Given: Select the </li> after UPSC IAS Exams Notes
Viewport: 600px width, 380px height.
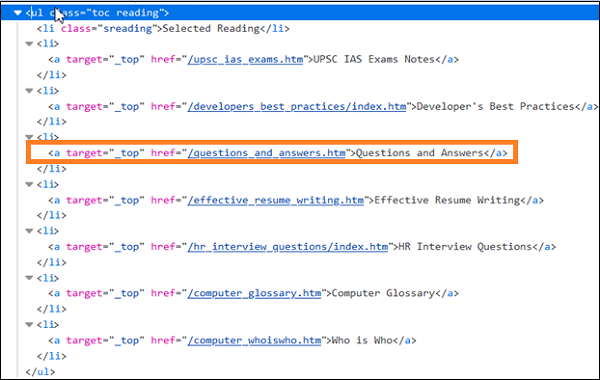Looking at the screenshot, I should point(51,75).
